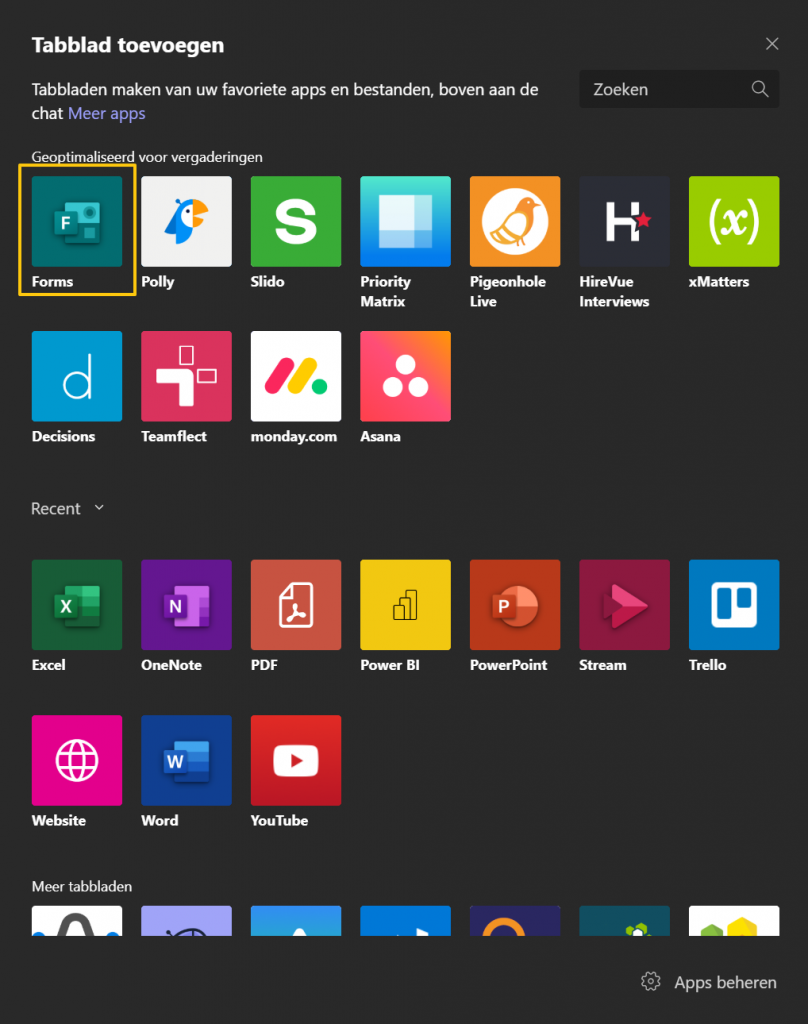Select the Polly app icon

click(x=186, y=221)
